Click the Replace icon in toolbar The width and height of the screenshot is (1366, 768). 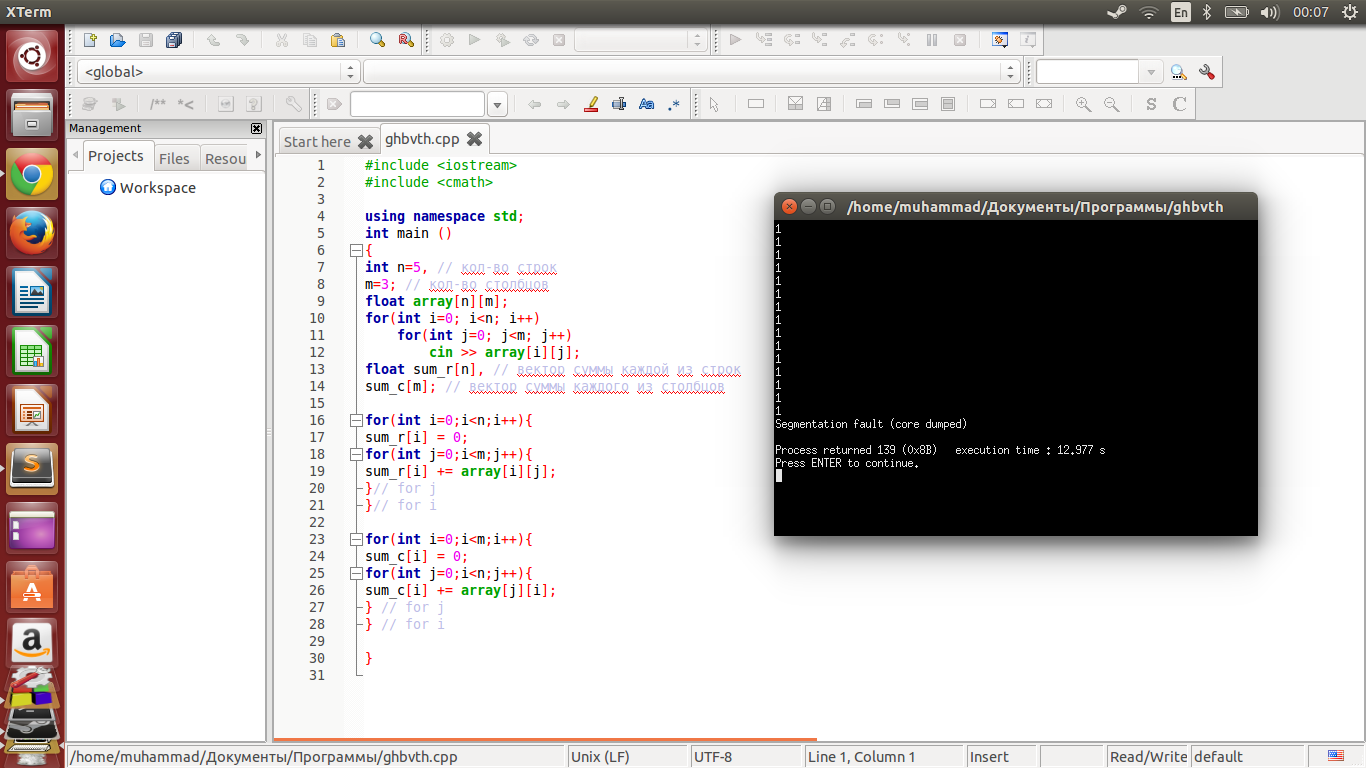(x=405, y=40)
